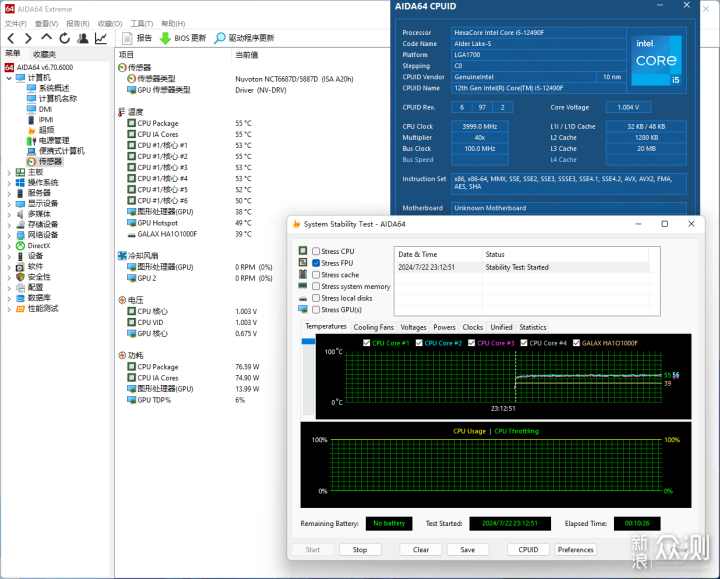
Task: Click the 驱动程序更新 magnifier icon
Action: click(220, 38)
